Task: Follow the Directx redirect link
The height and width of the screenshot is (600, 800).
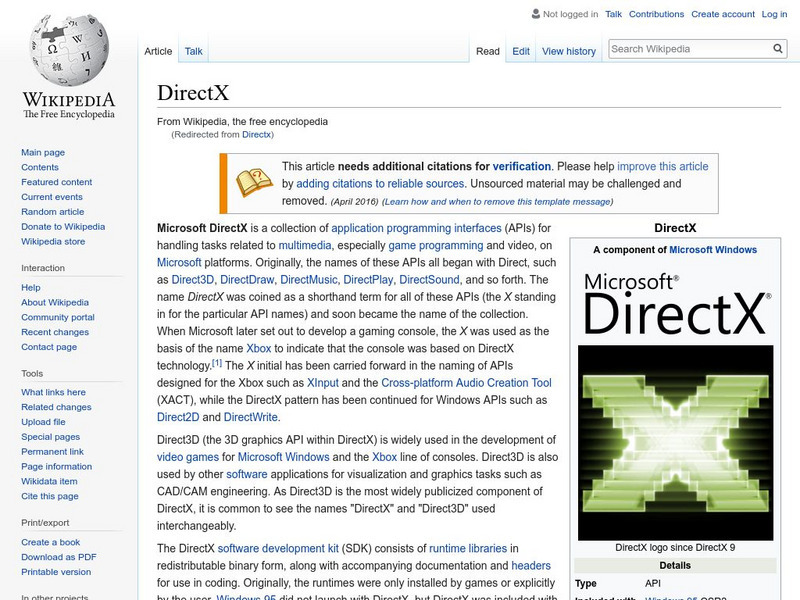Action: coord(256,135)
